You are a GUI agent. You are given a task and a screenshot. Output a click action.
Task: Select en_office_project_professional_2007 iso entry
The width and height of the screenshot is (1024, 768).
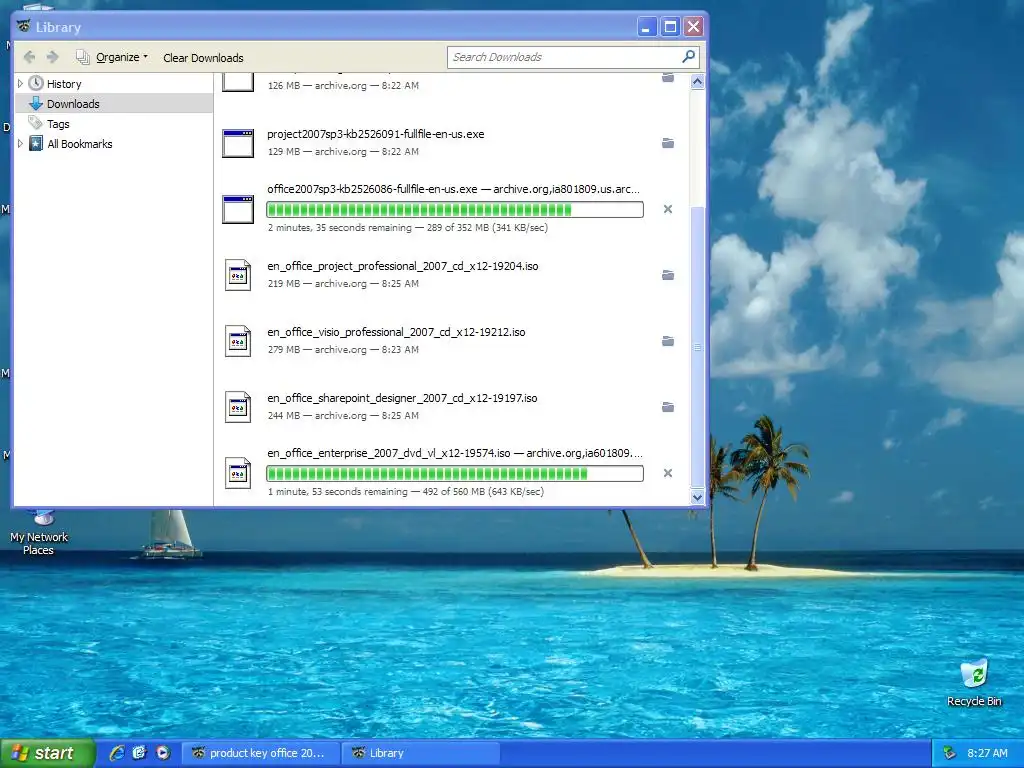click(402, 266)
